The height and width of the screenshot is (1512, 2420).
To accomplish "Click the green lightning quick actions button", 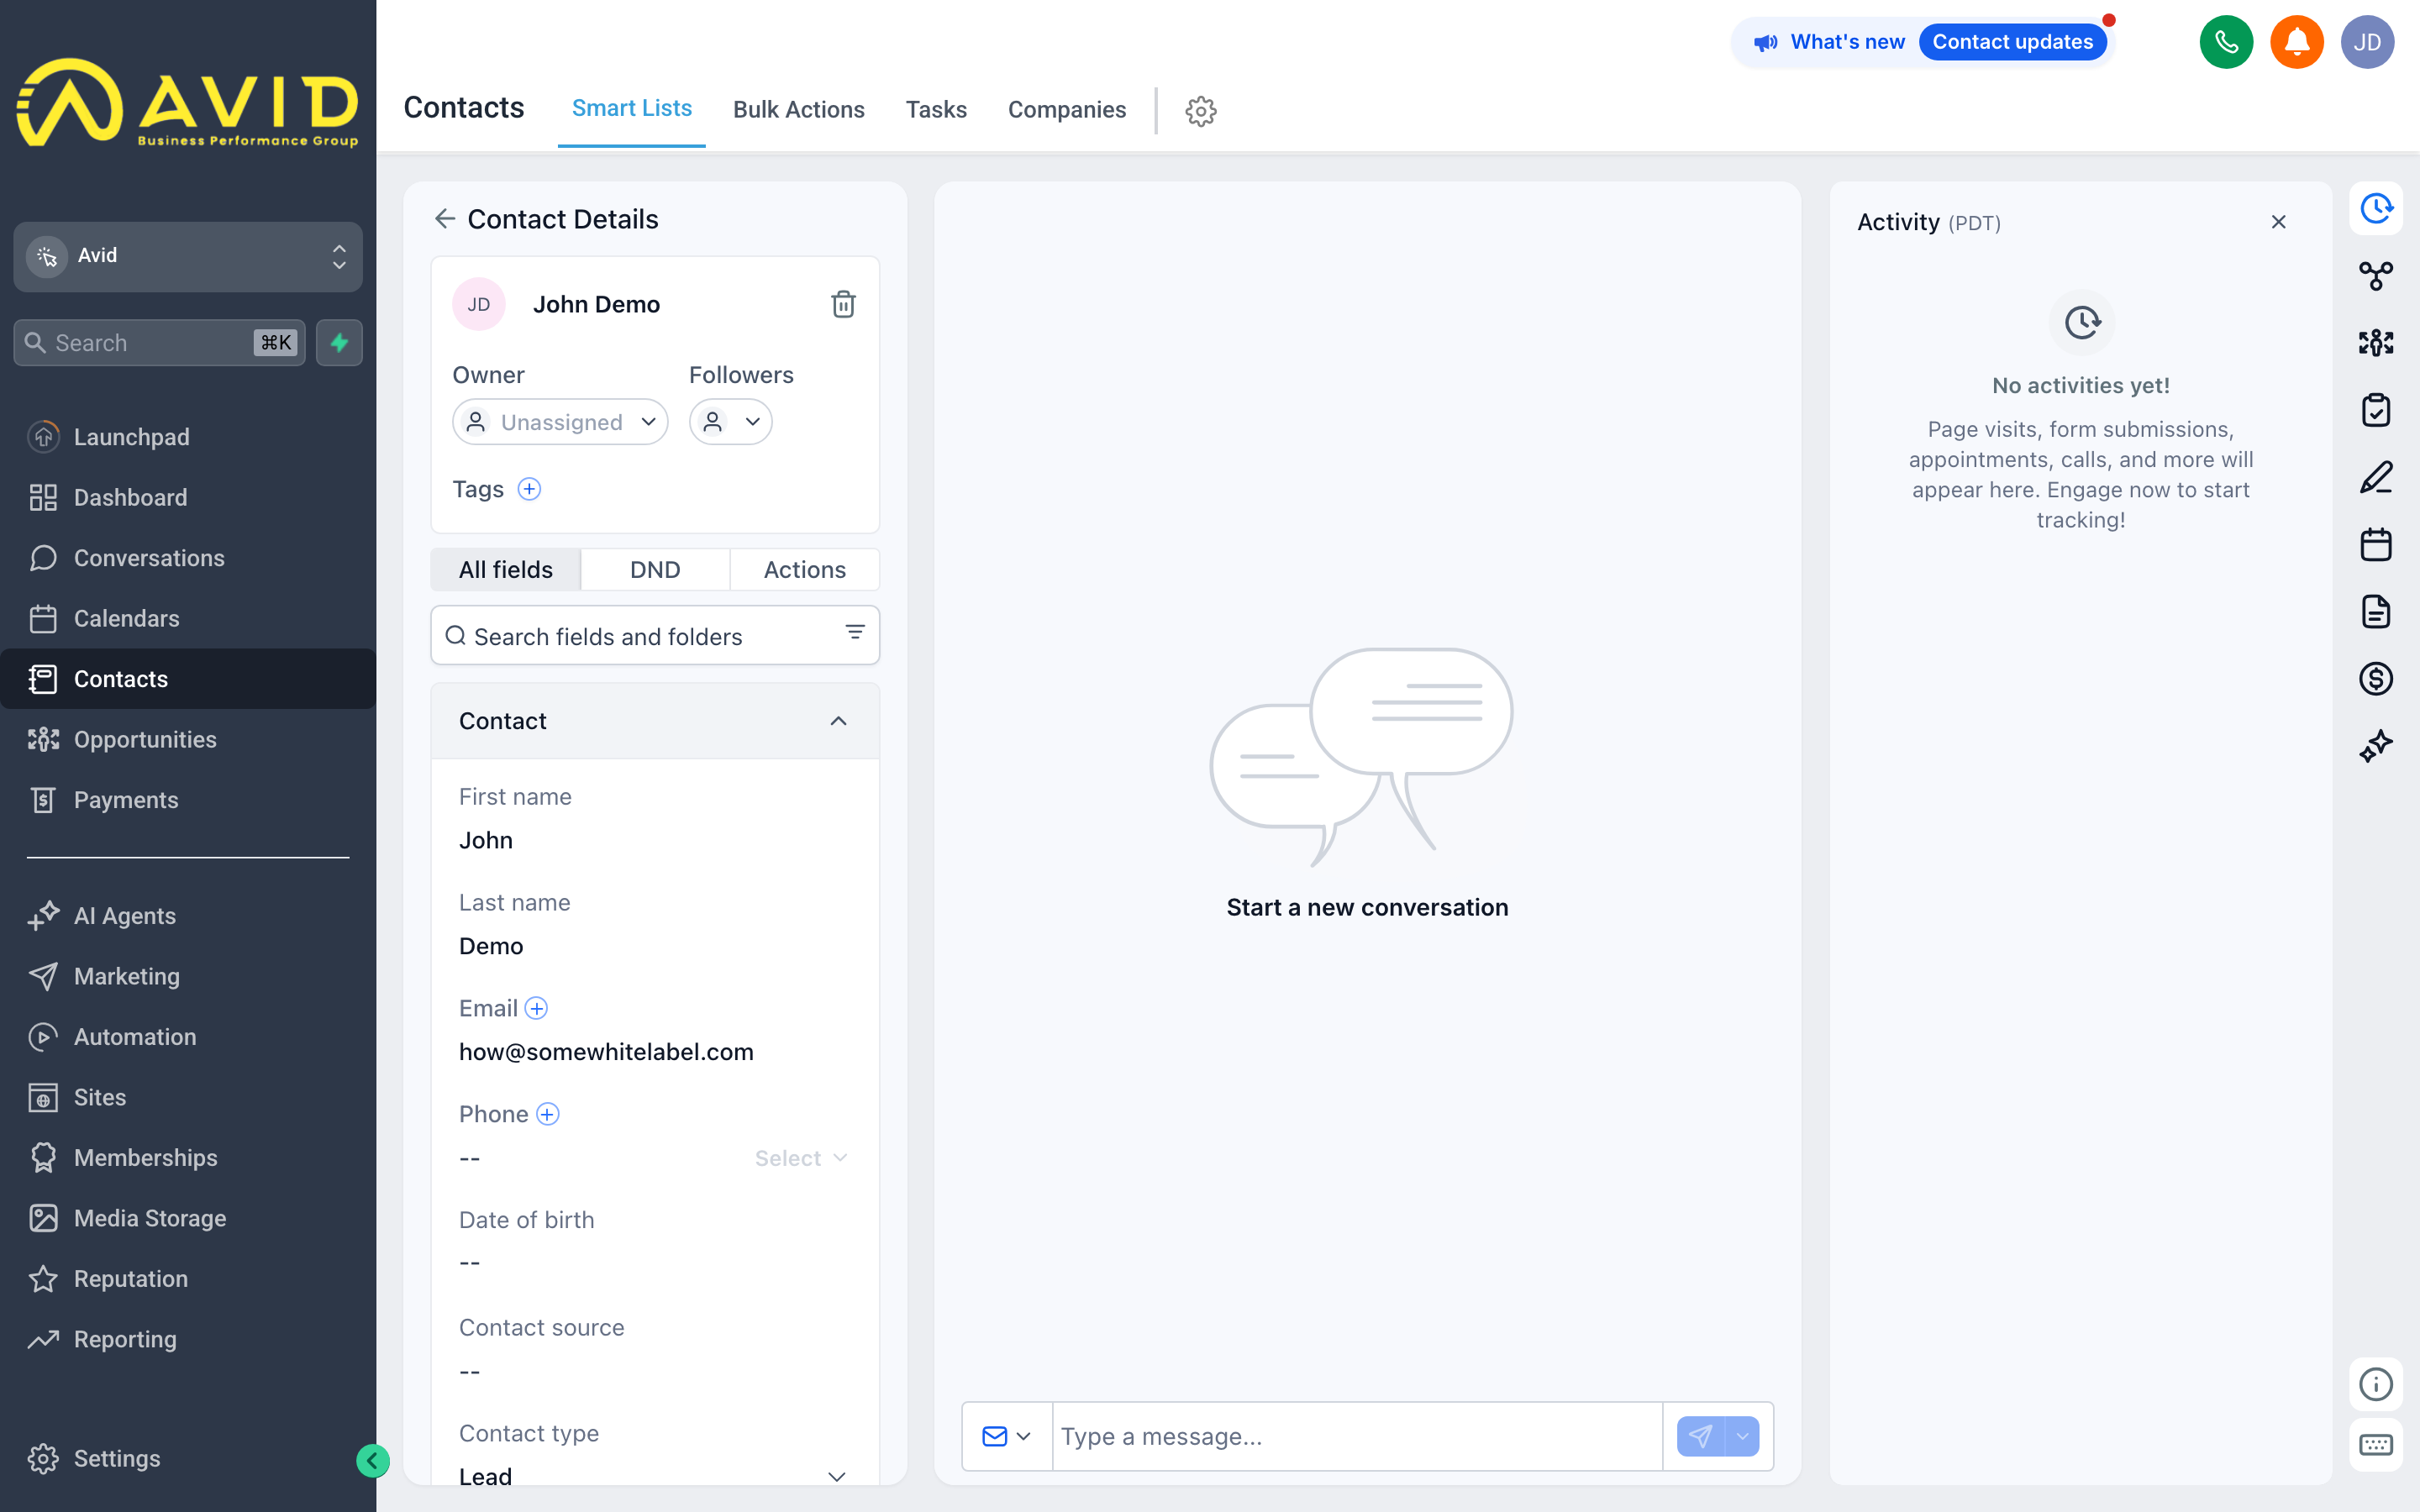I will 339,343.
